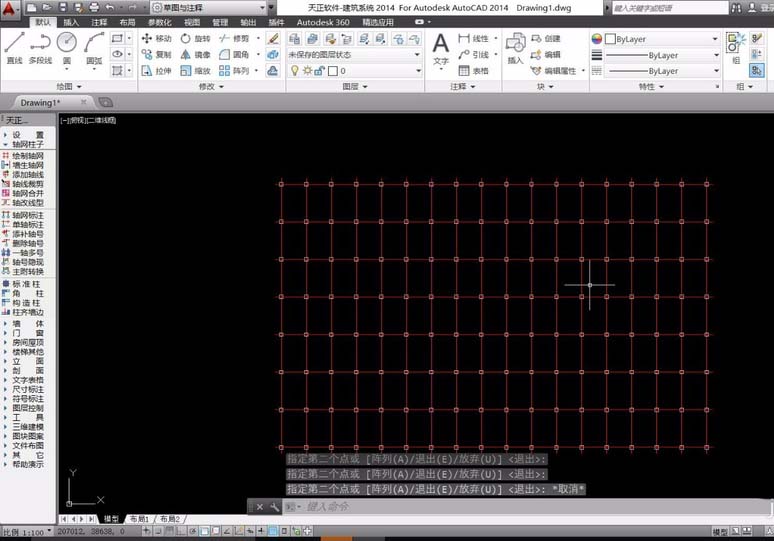Click the color swatch beside ByLayer
Screen dimensions: 774x541
(x=610, y=39)
